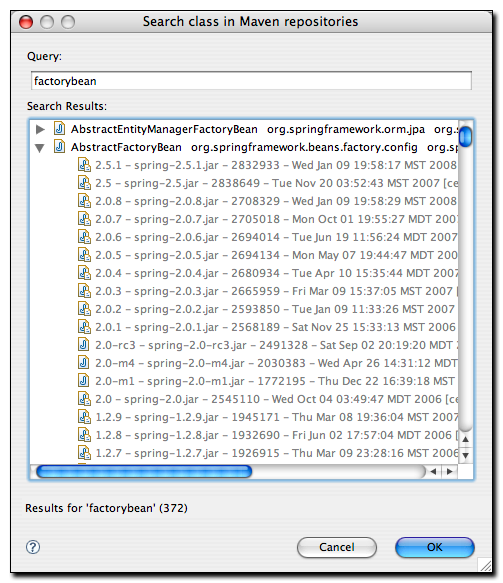This screenshot has height=583, width=503.
Task: Click the jar icon for spring-2.5.1.jar
Action: [x=84, y=165]
